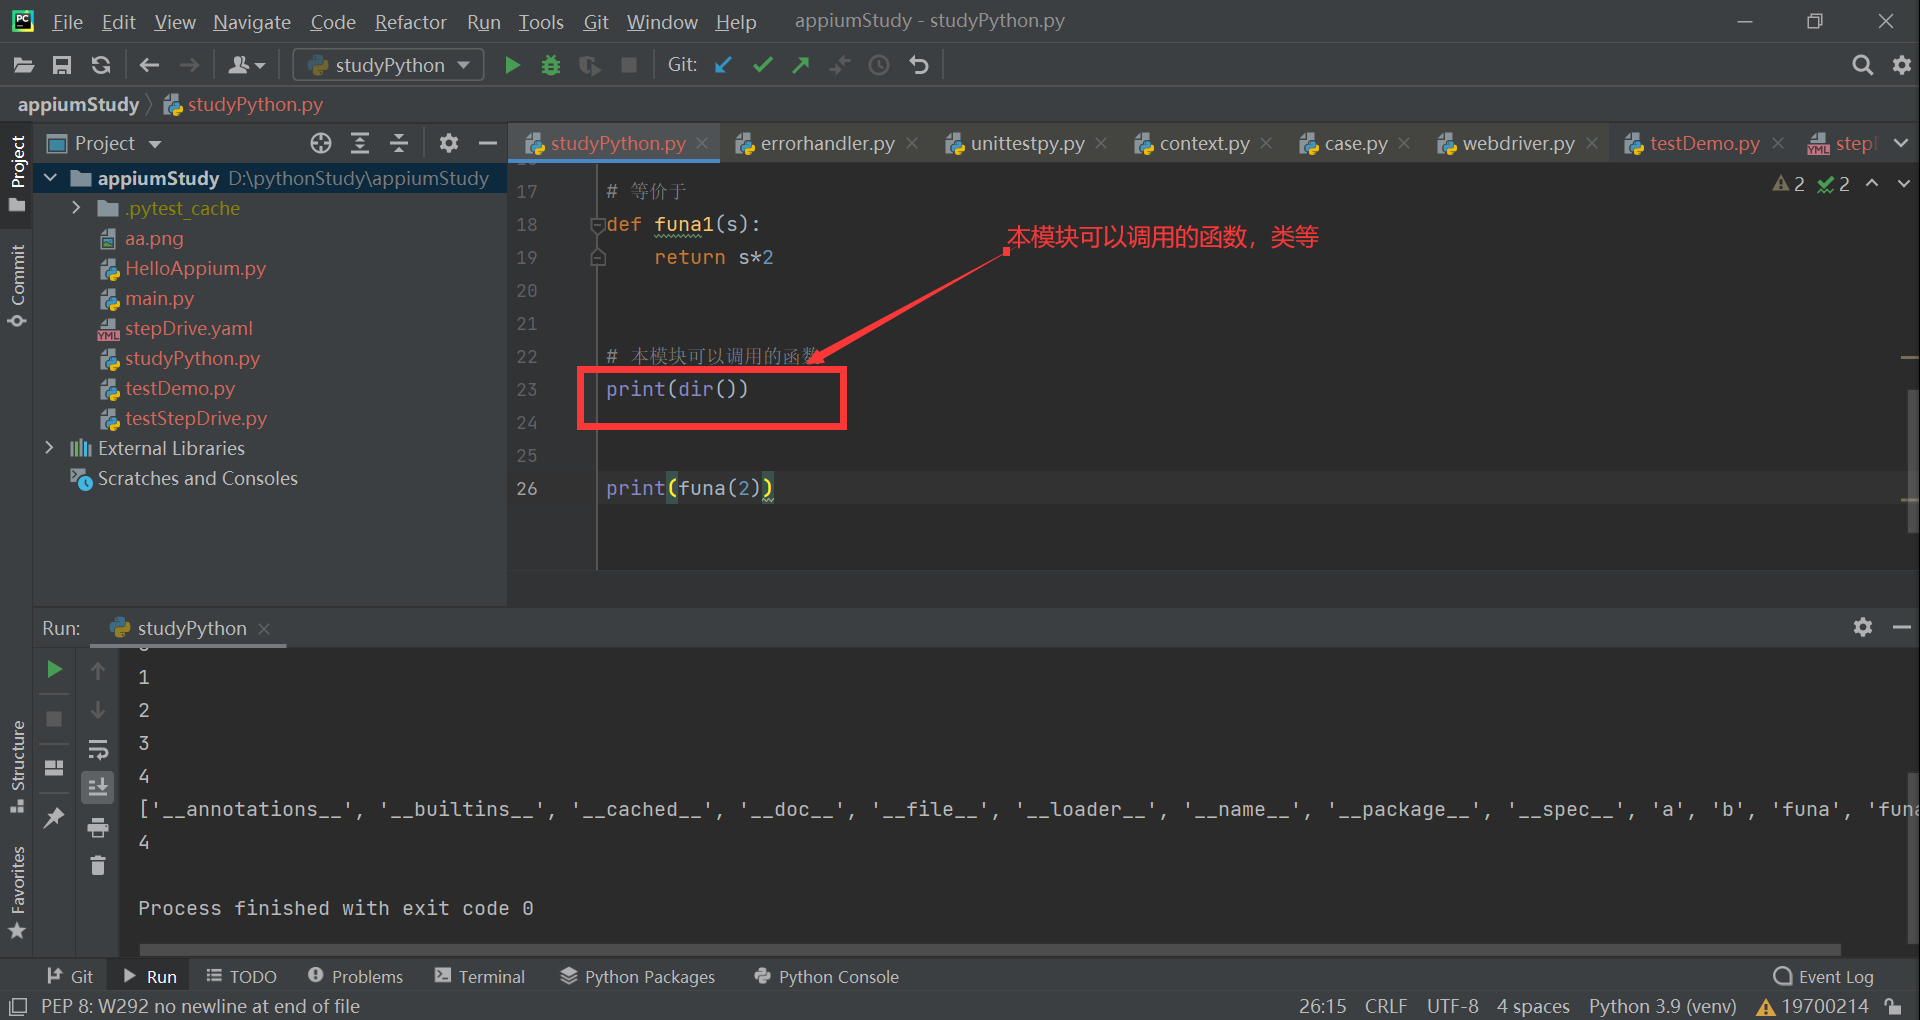
Task: Toggle the Structure tool window stripe button
Action: tap(17, 766)
